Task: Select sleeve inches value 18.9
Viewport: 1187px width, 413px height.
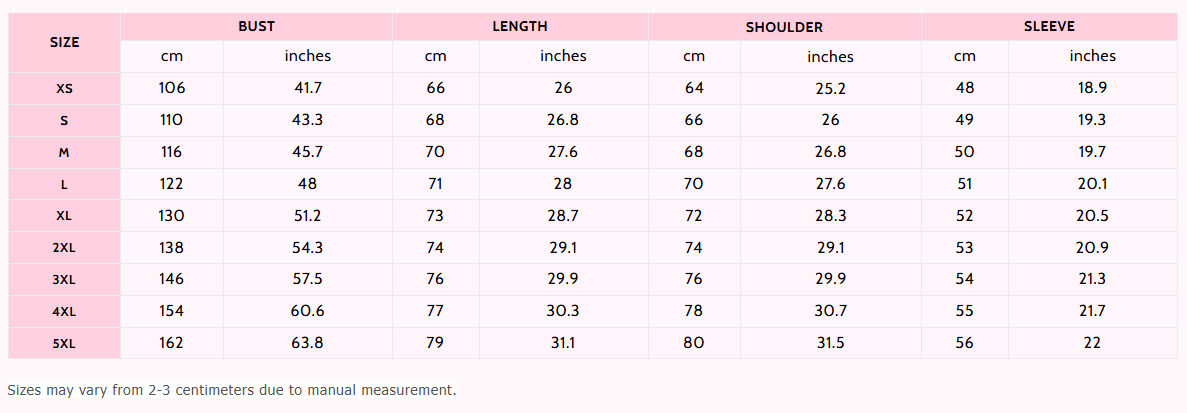Action: [x=1092, y=88]
